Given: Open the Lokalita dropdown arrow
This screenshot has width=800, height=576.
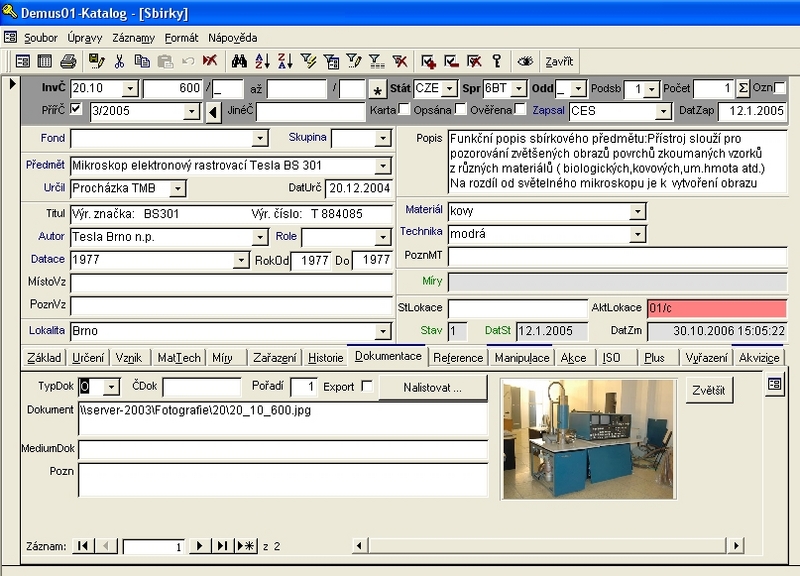Looking at the screenshot, I should (383, 331).
